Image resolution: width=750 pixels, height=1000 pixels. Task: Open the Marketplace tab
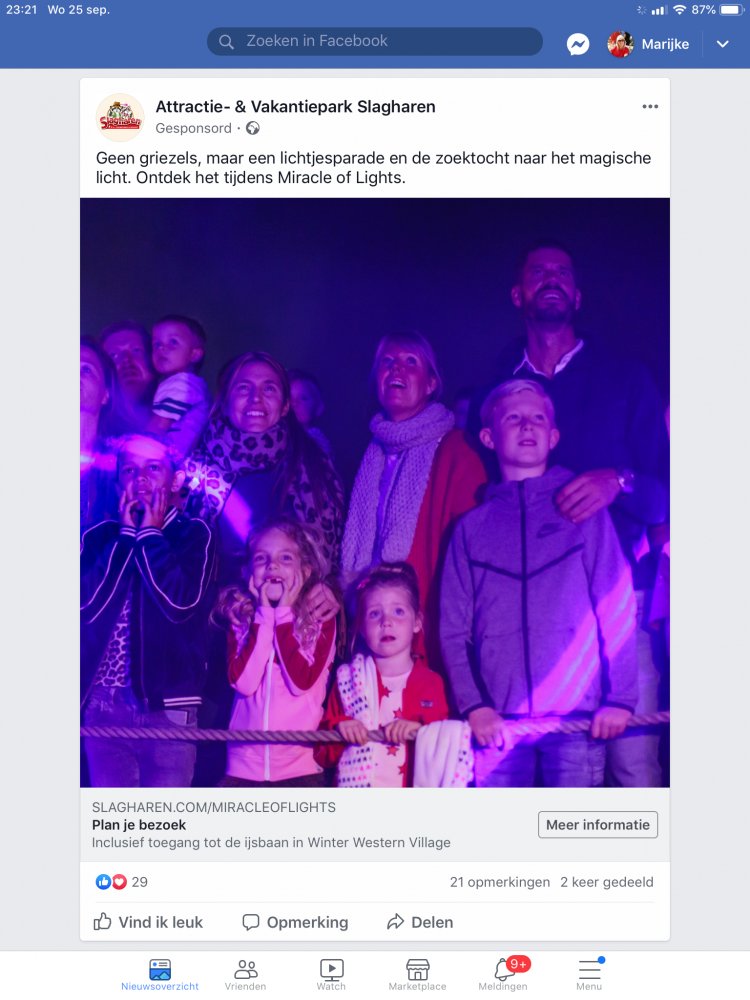(x=418, y=974)
